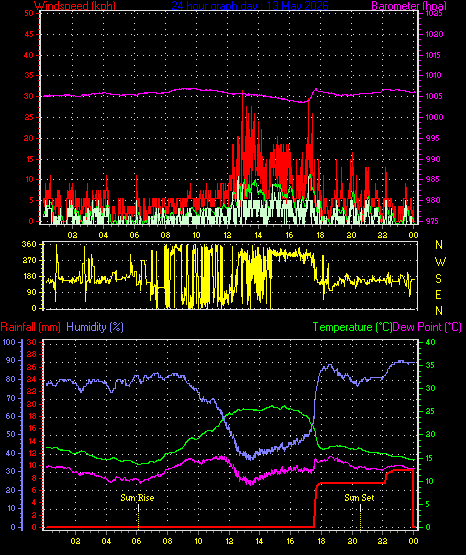Click the "975" barometer axis value
This screenshot has width=466, height=555.
[x=432, y=221]
